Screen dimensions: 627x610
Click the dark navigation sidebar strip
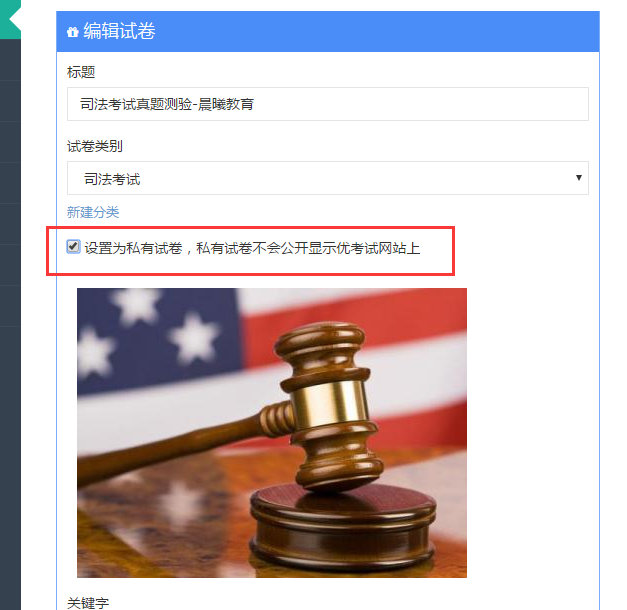click(10, 324)
